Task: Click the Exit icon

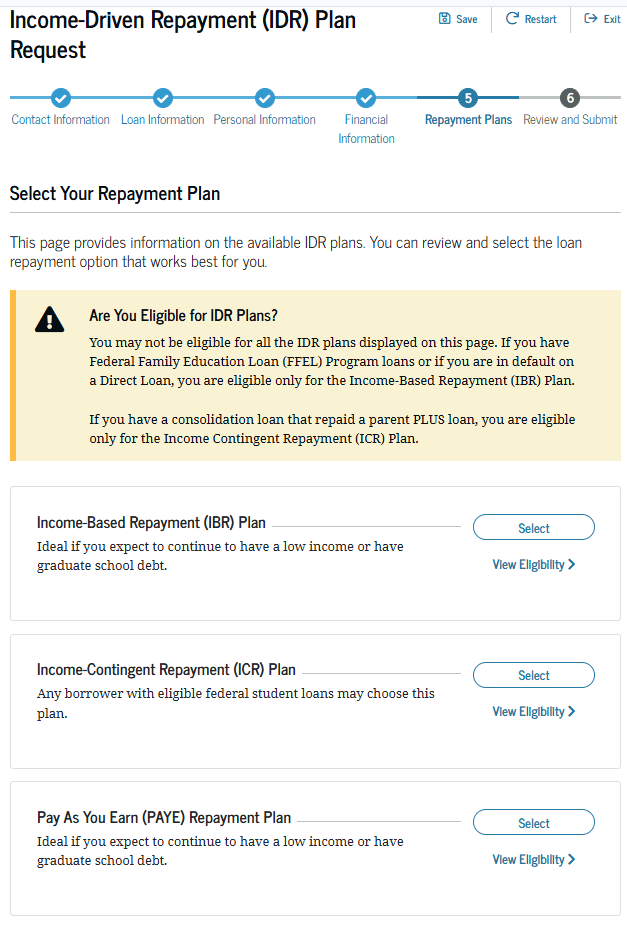Action: 591,18
